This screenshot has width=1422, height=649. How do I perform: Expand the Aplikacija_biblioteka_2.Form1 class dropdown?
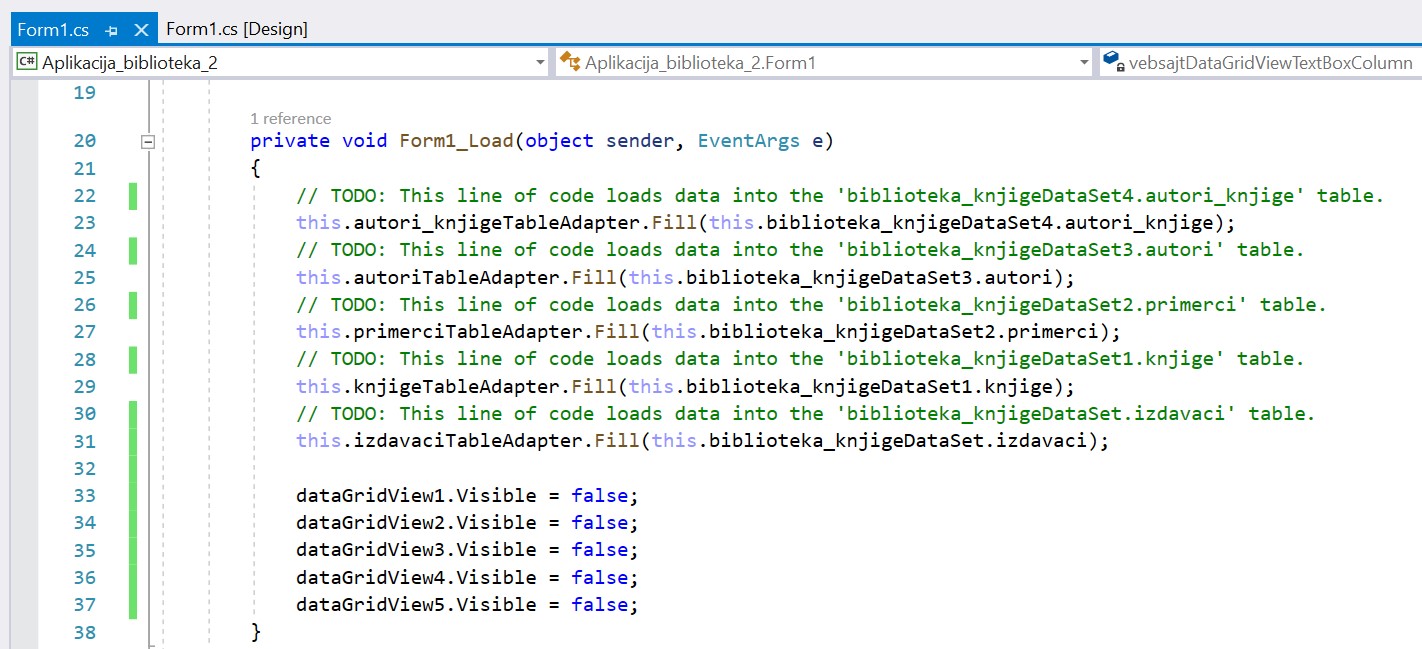pyautogui.click(x=1084, y=63)
